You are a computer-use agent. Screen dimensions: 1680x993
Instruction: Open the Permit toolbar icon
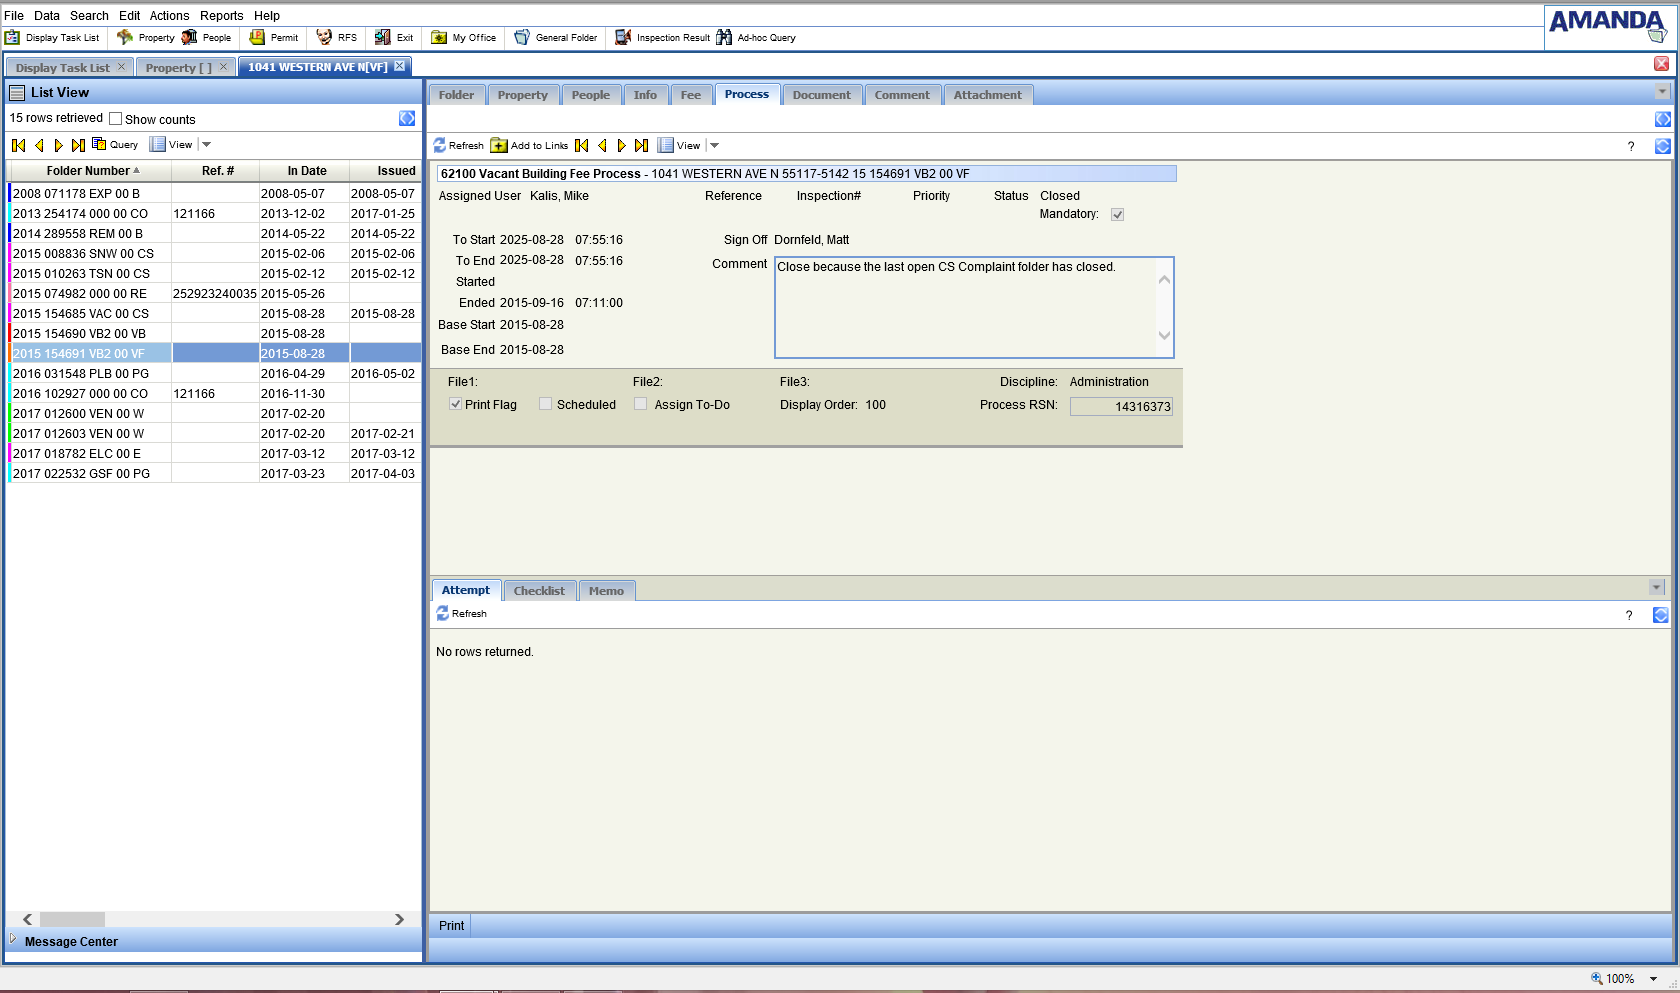click(x=257, y=38)
